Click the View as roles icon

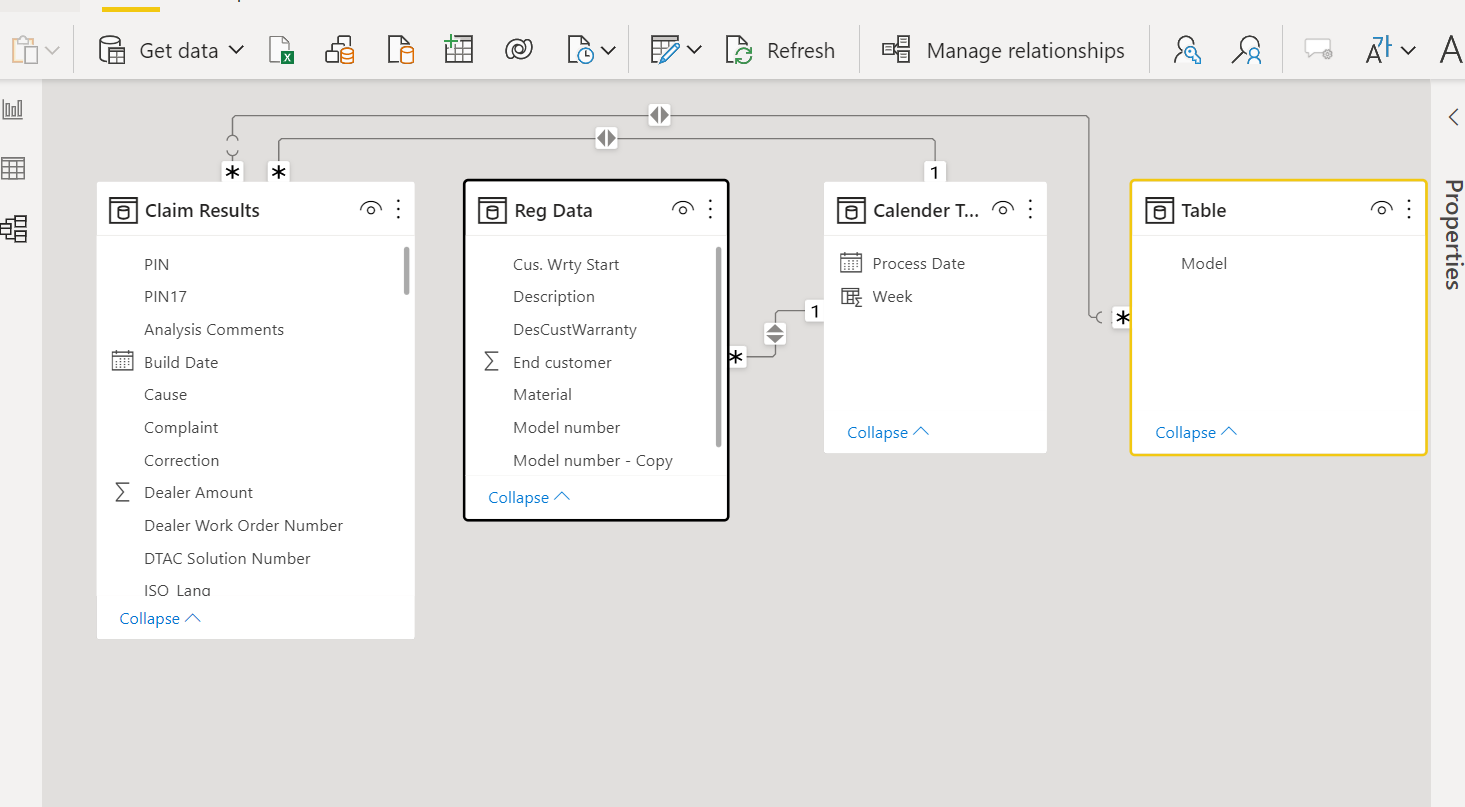click(1247, 50)
